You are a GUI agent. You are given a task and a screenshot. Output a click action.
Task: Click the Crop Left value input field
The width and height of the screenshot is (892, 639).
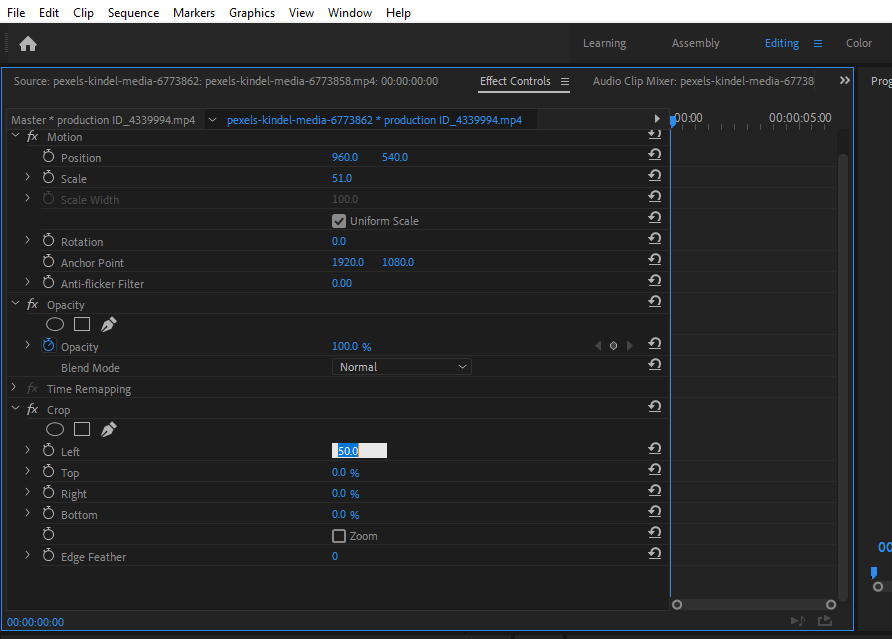click(x=359, y=451)
